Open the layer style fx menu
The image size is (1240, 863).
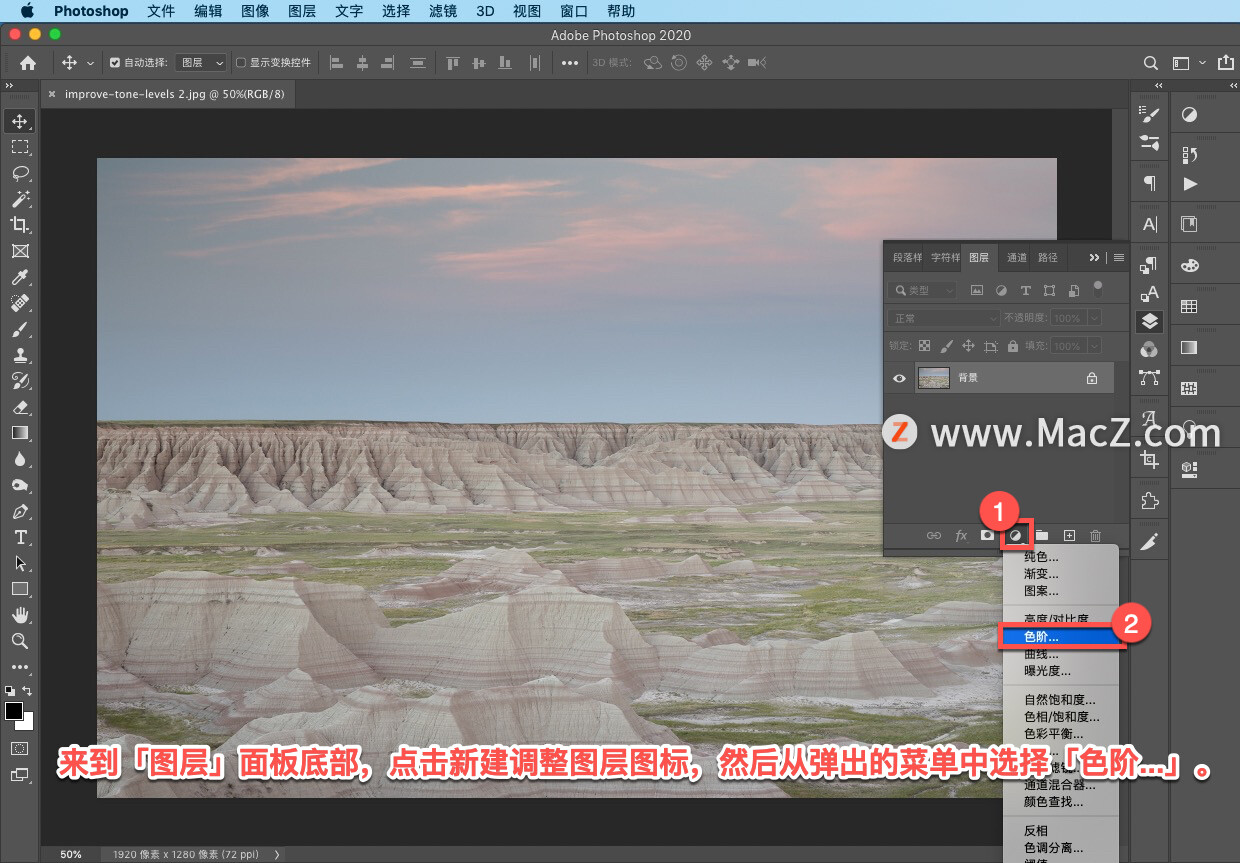(961, 536)
